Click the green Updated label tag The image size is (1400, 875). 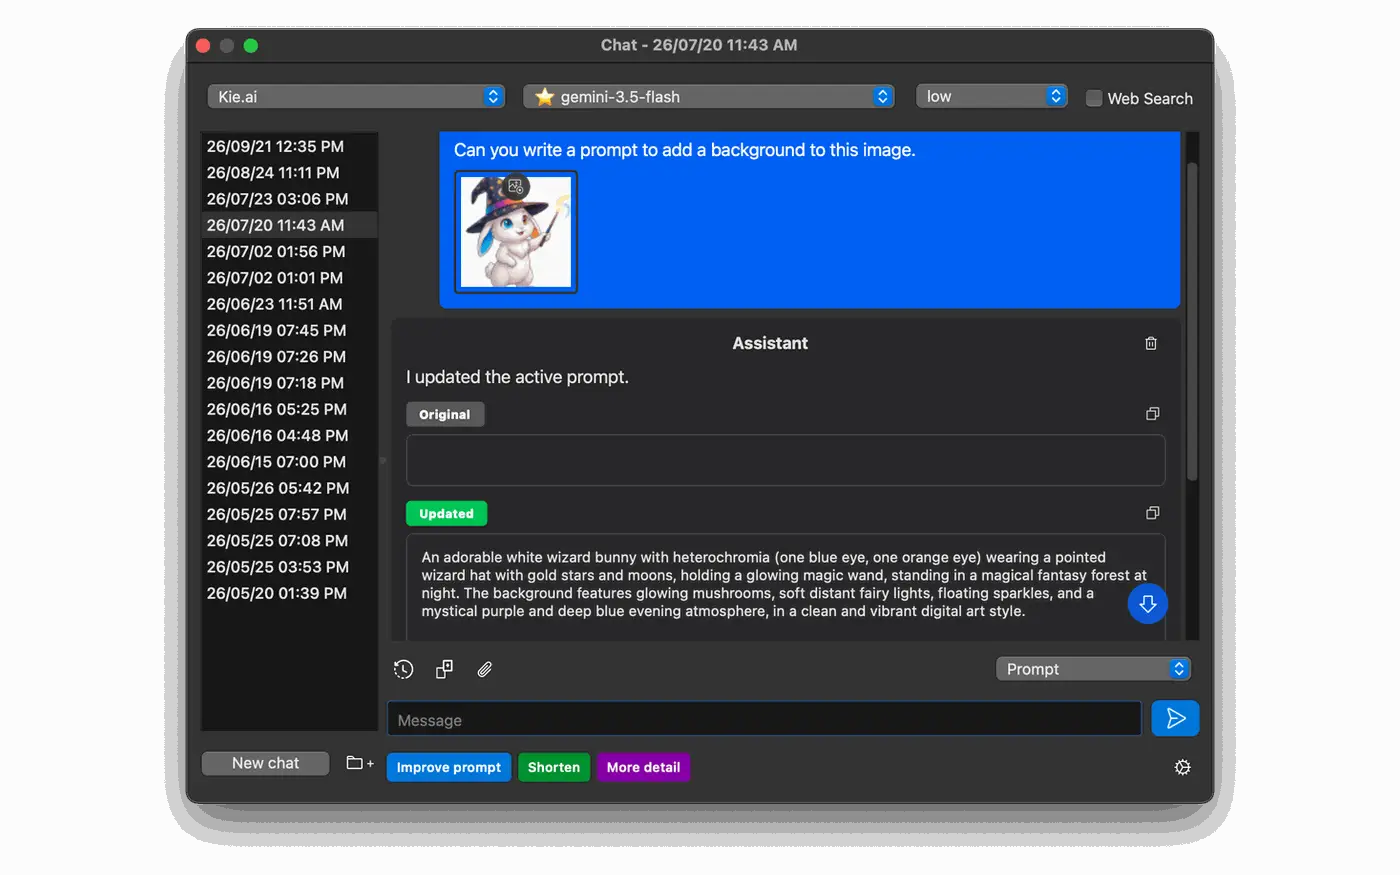[x=446, y=513]
